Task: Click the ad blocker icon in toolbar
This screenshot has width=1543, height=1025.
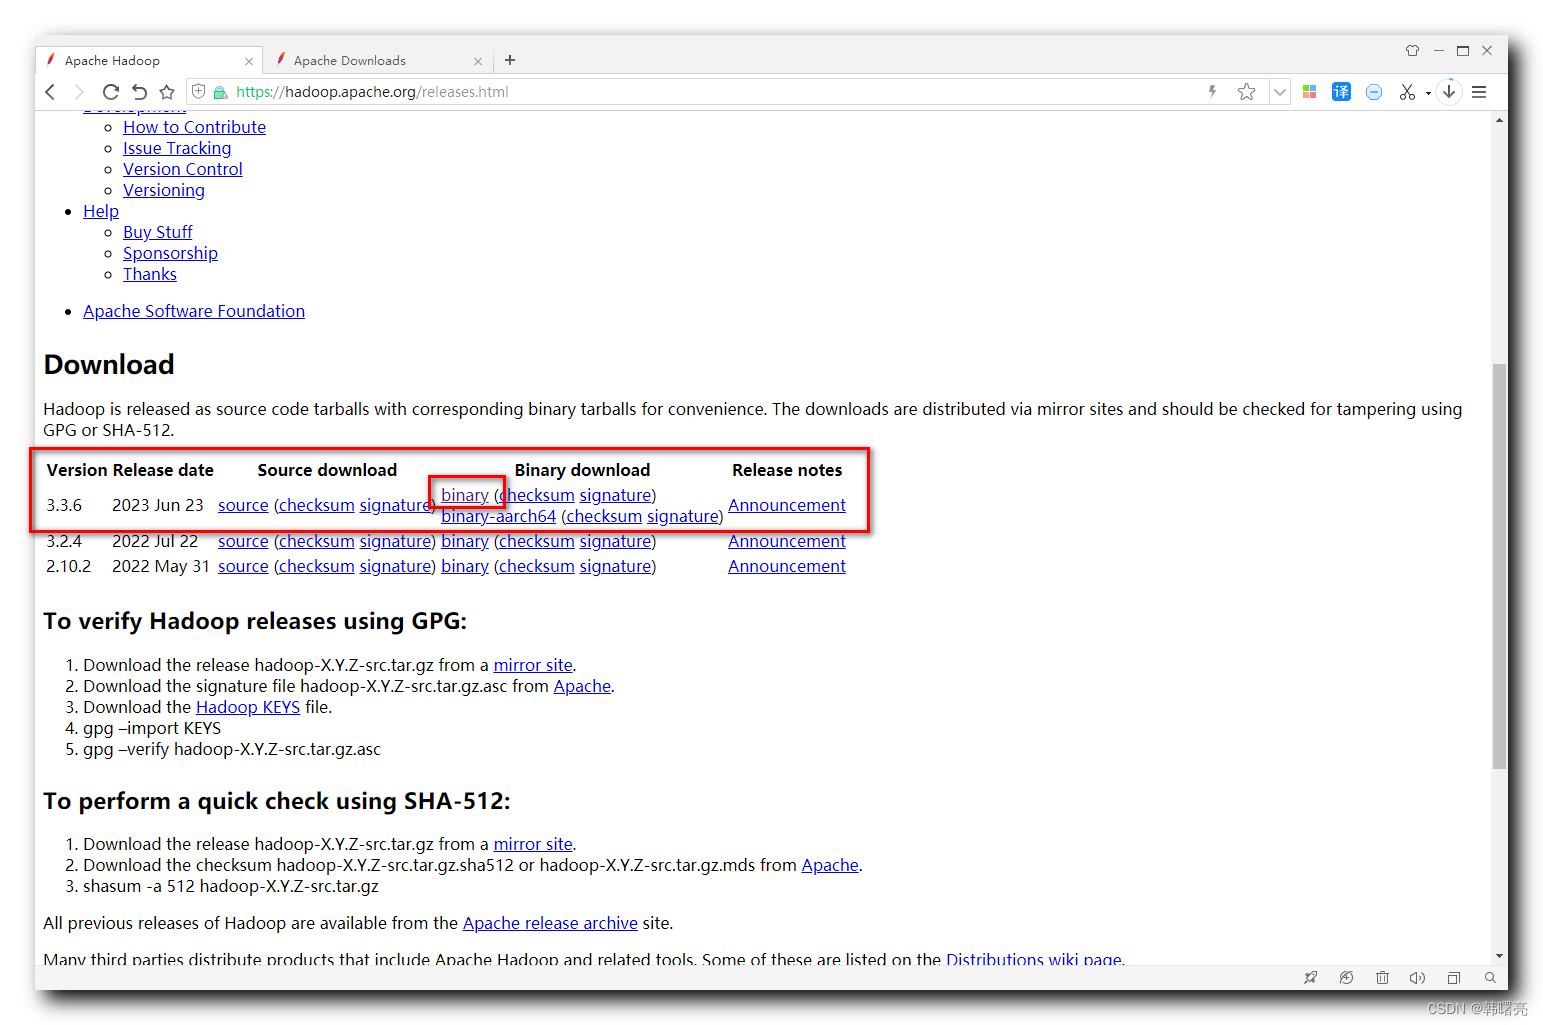Action: [1373, 91]
